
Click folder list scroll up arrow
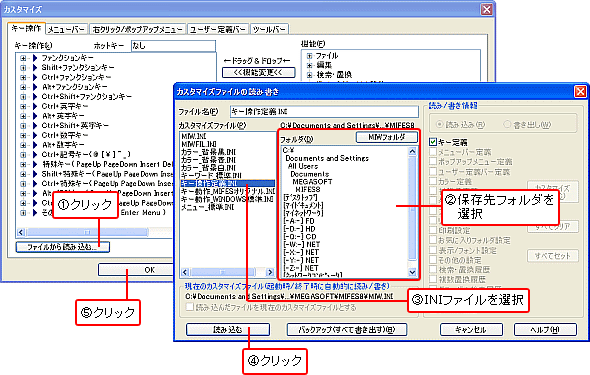[412, 151]
